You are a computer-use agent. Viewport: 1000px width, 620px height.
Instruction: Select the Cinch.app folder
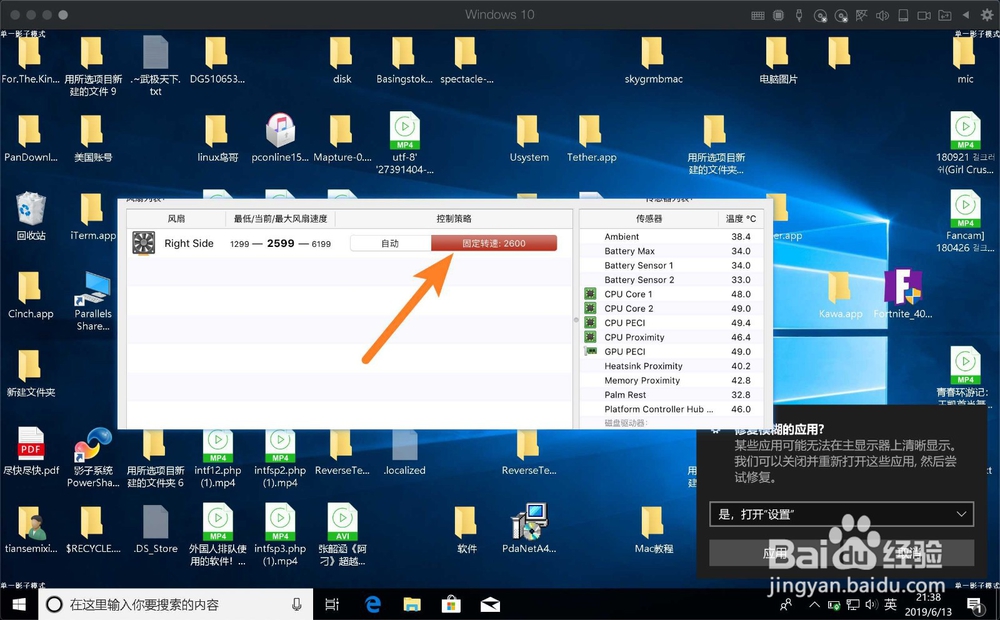[31, 294]
